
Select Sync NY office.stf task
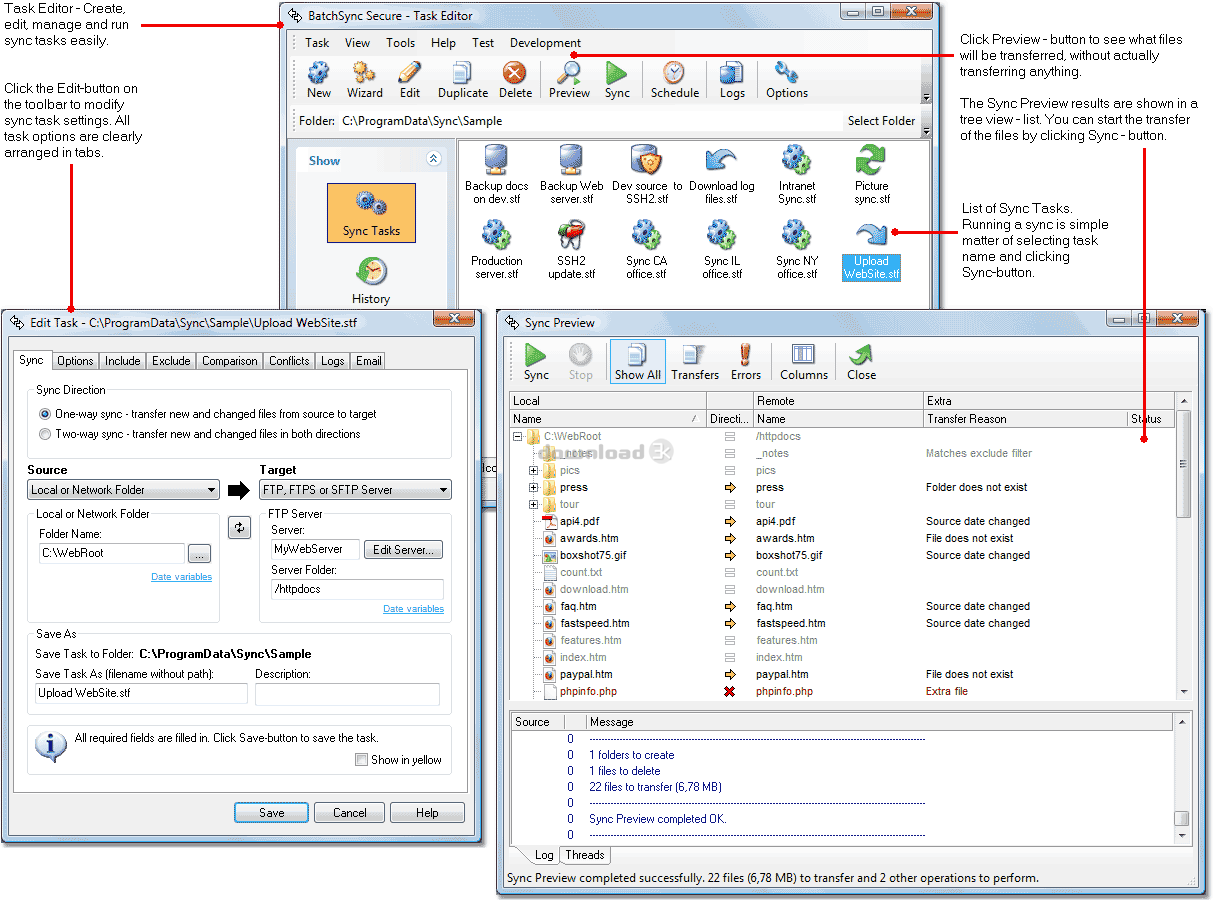(x=797, y=249)
